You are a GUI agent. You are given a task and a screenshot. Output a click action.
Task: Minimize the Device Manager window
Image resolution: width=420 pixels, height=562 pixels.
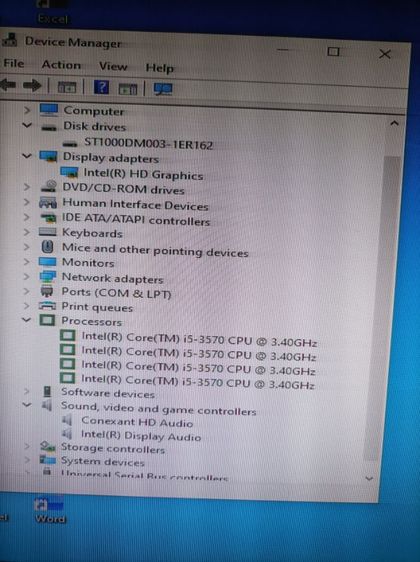(x=283, y=49)
